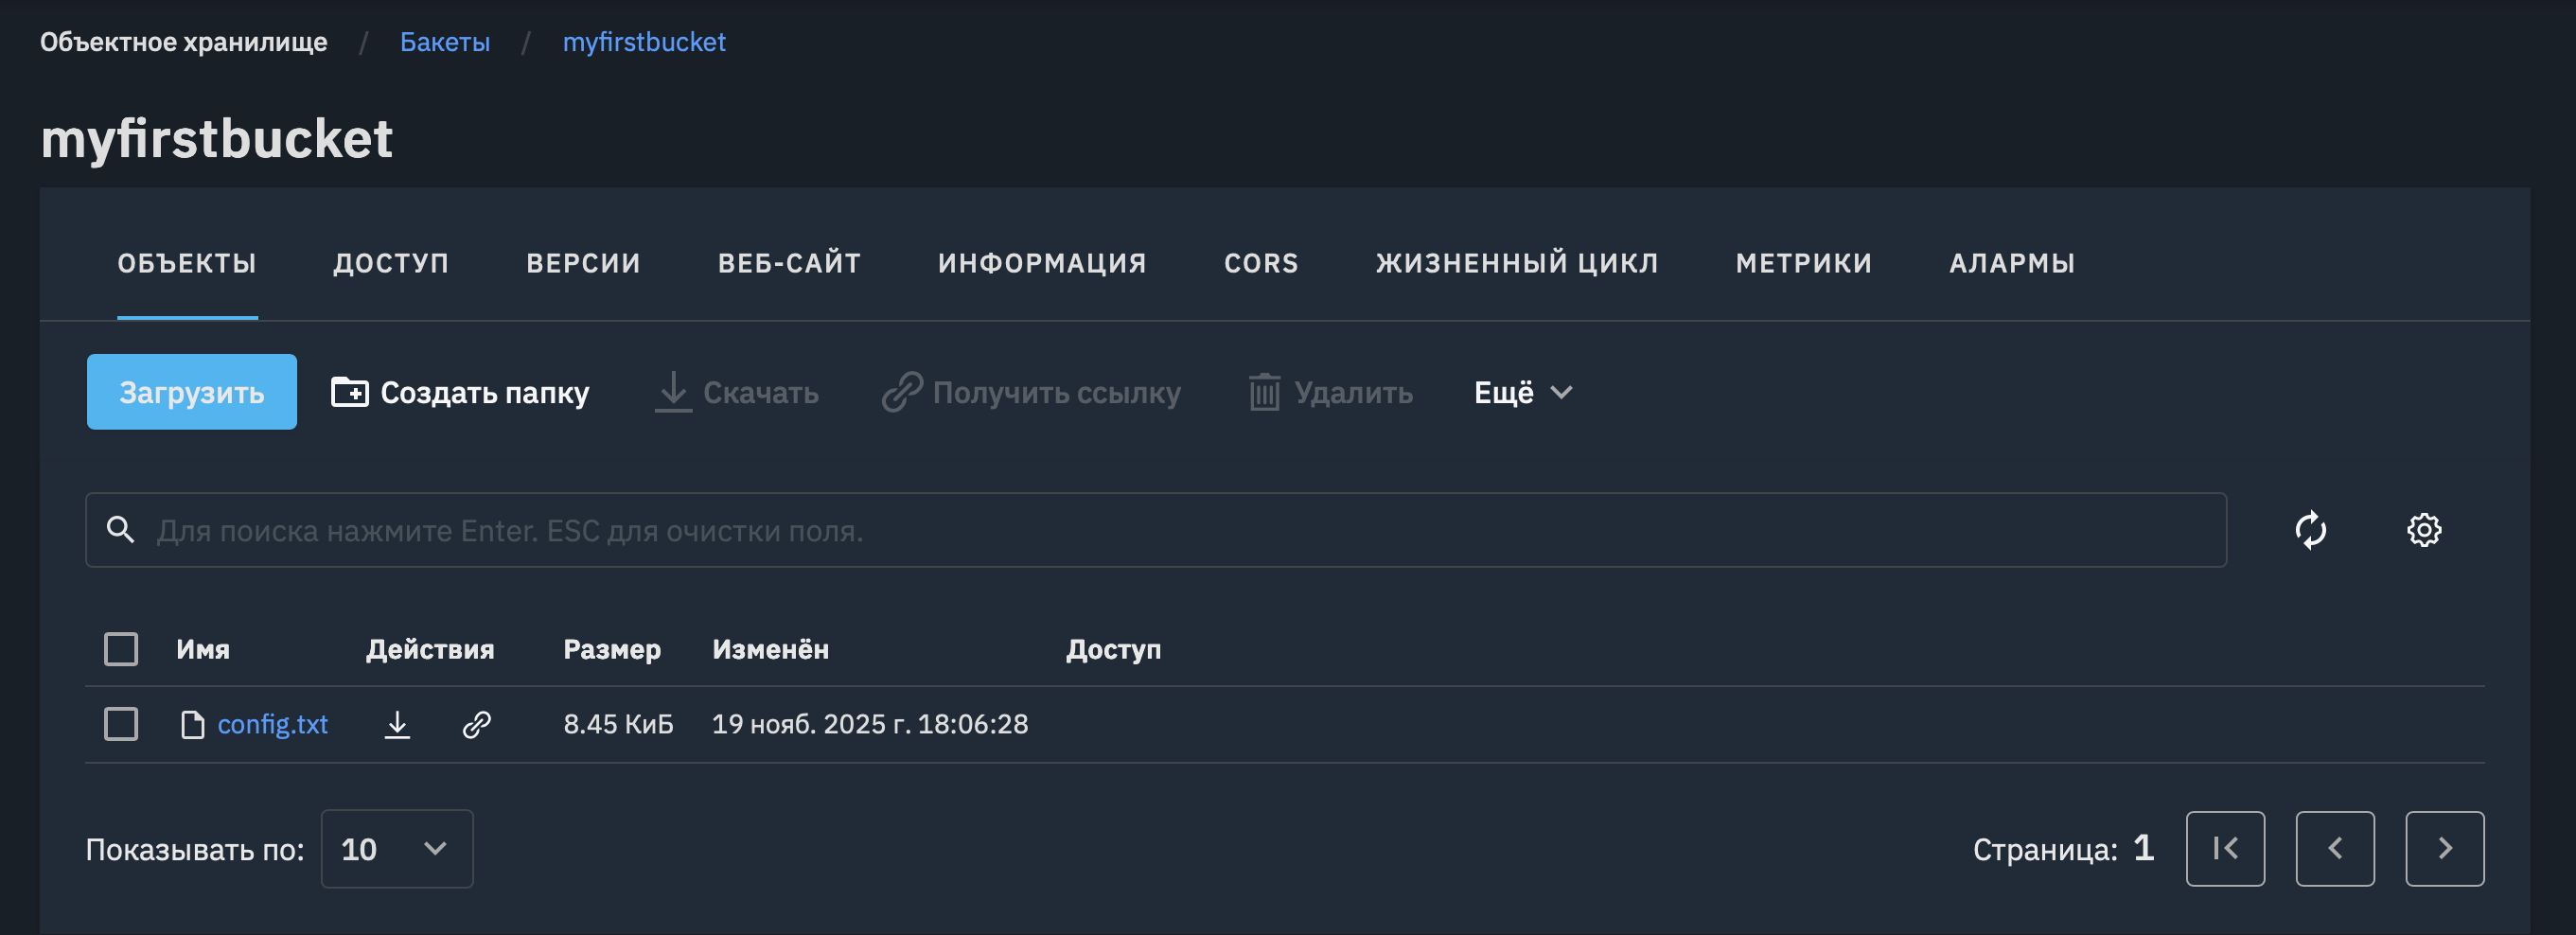Image resolution: width=2576 pixels, height=935 pixels.
Task: Get link for config.txt via chain icon
Action: tap(477, 724)
